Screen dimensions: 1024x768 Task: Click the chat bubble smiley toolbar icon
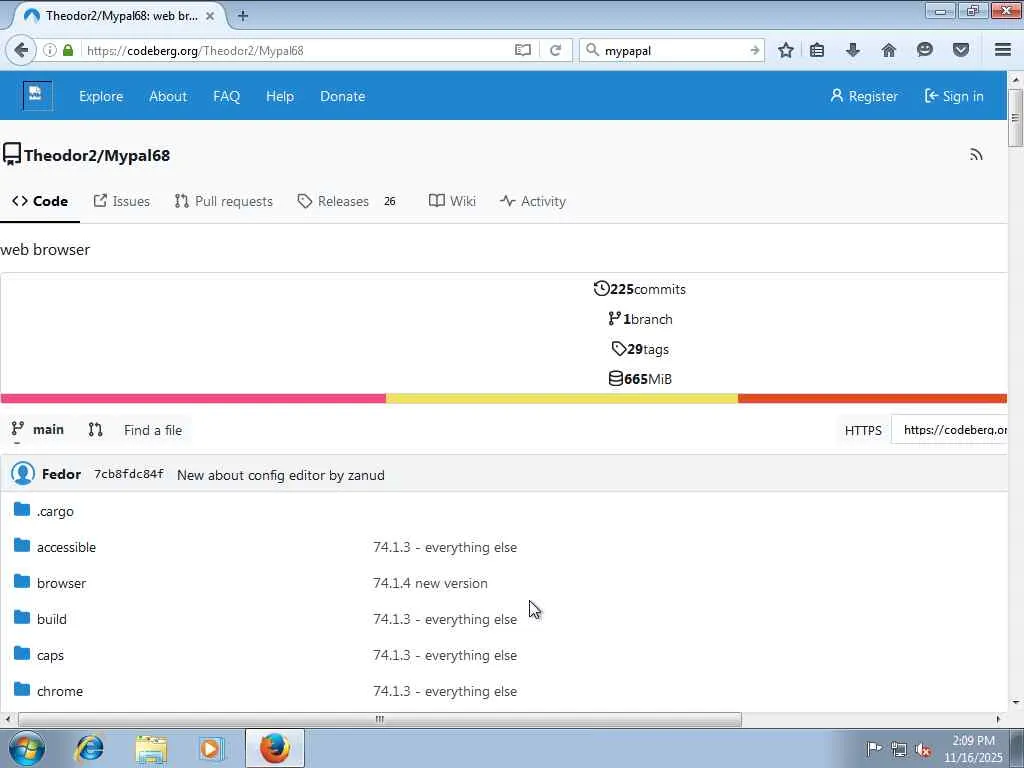tap(925, 50)
